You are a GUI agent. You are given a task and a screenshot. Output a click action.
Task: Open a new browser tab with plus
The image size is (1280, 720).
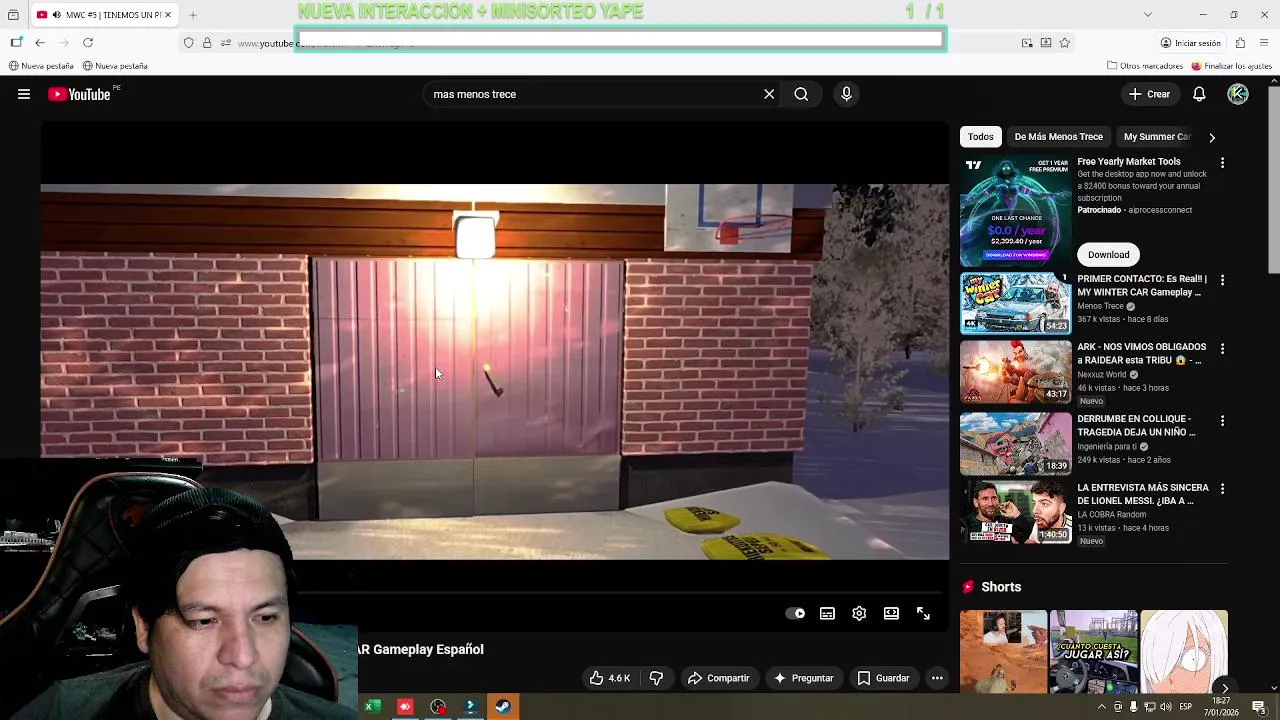(x=192, y=15)
